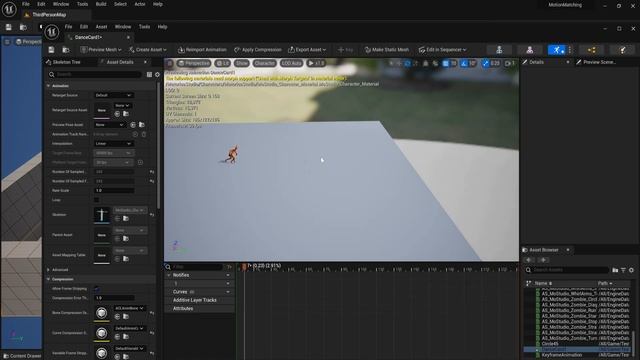Open Content Drawer in main window
Viewport: 640px width, 360px height.
[22, 356]
